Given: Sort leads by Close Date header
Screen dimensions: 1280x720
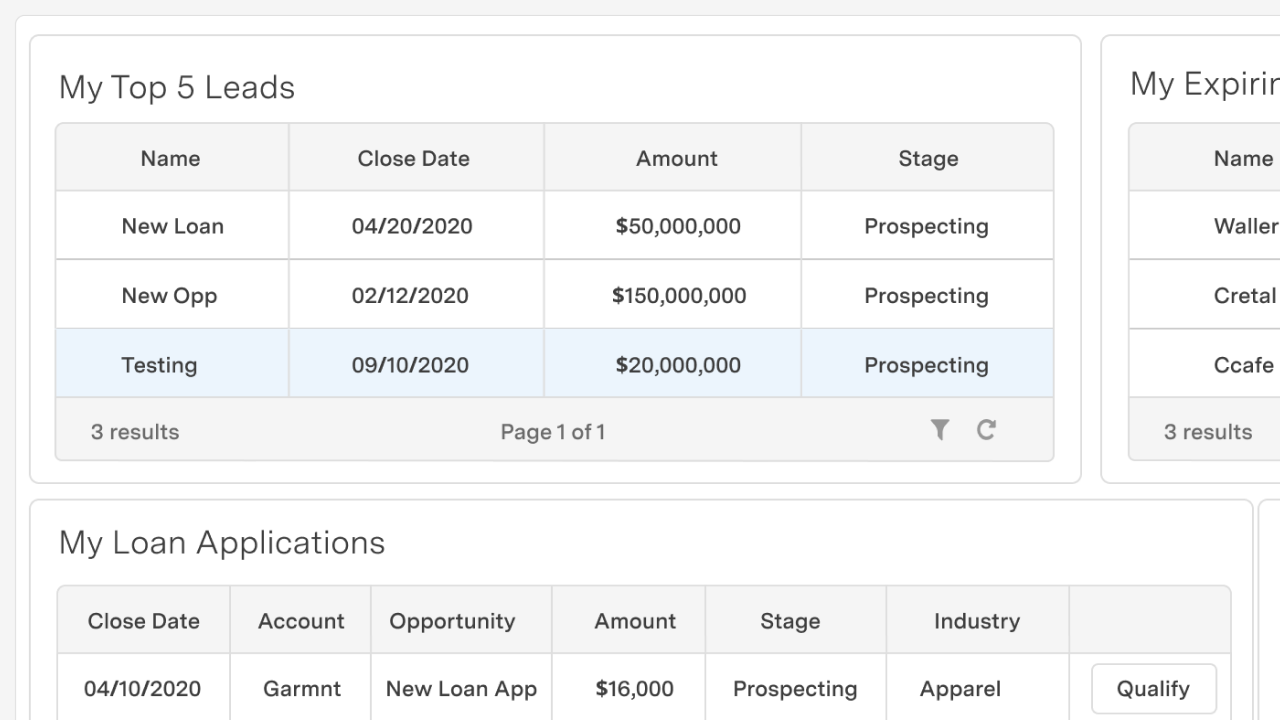Looking at the screenshot, I should point(413,158).
